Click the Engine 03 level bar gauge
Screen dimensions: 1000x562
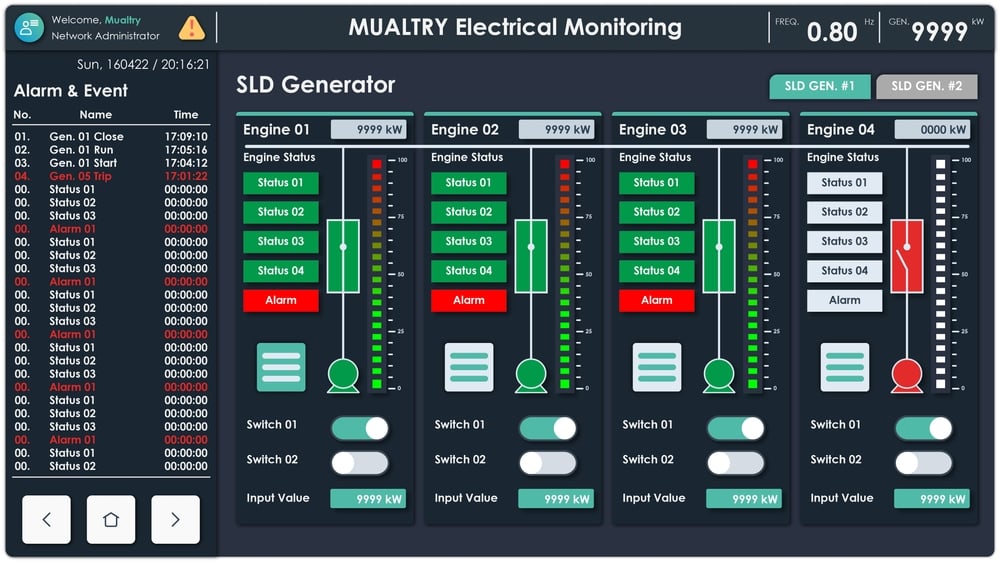(753, 273)
